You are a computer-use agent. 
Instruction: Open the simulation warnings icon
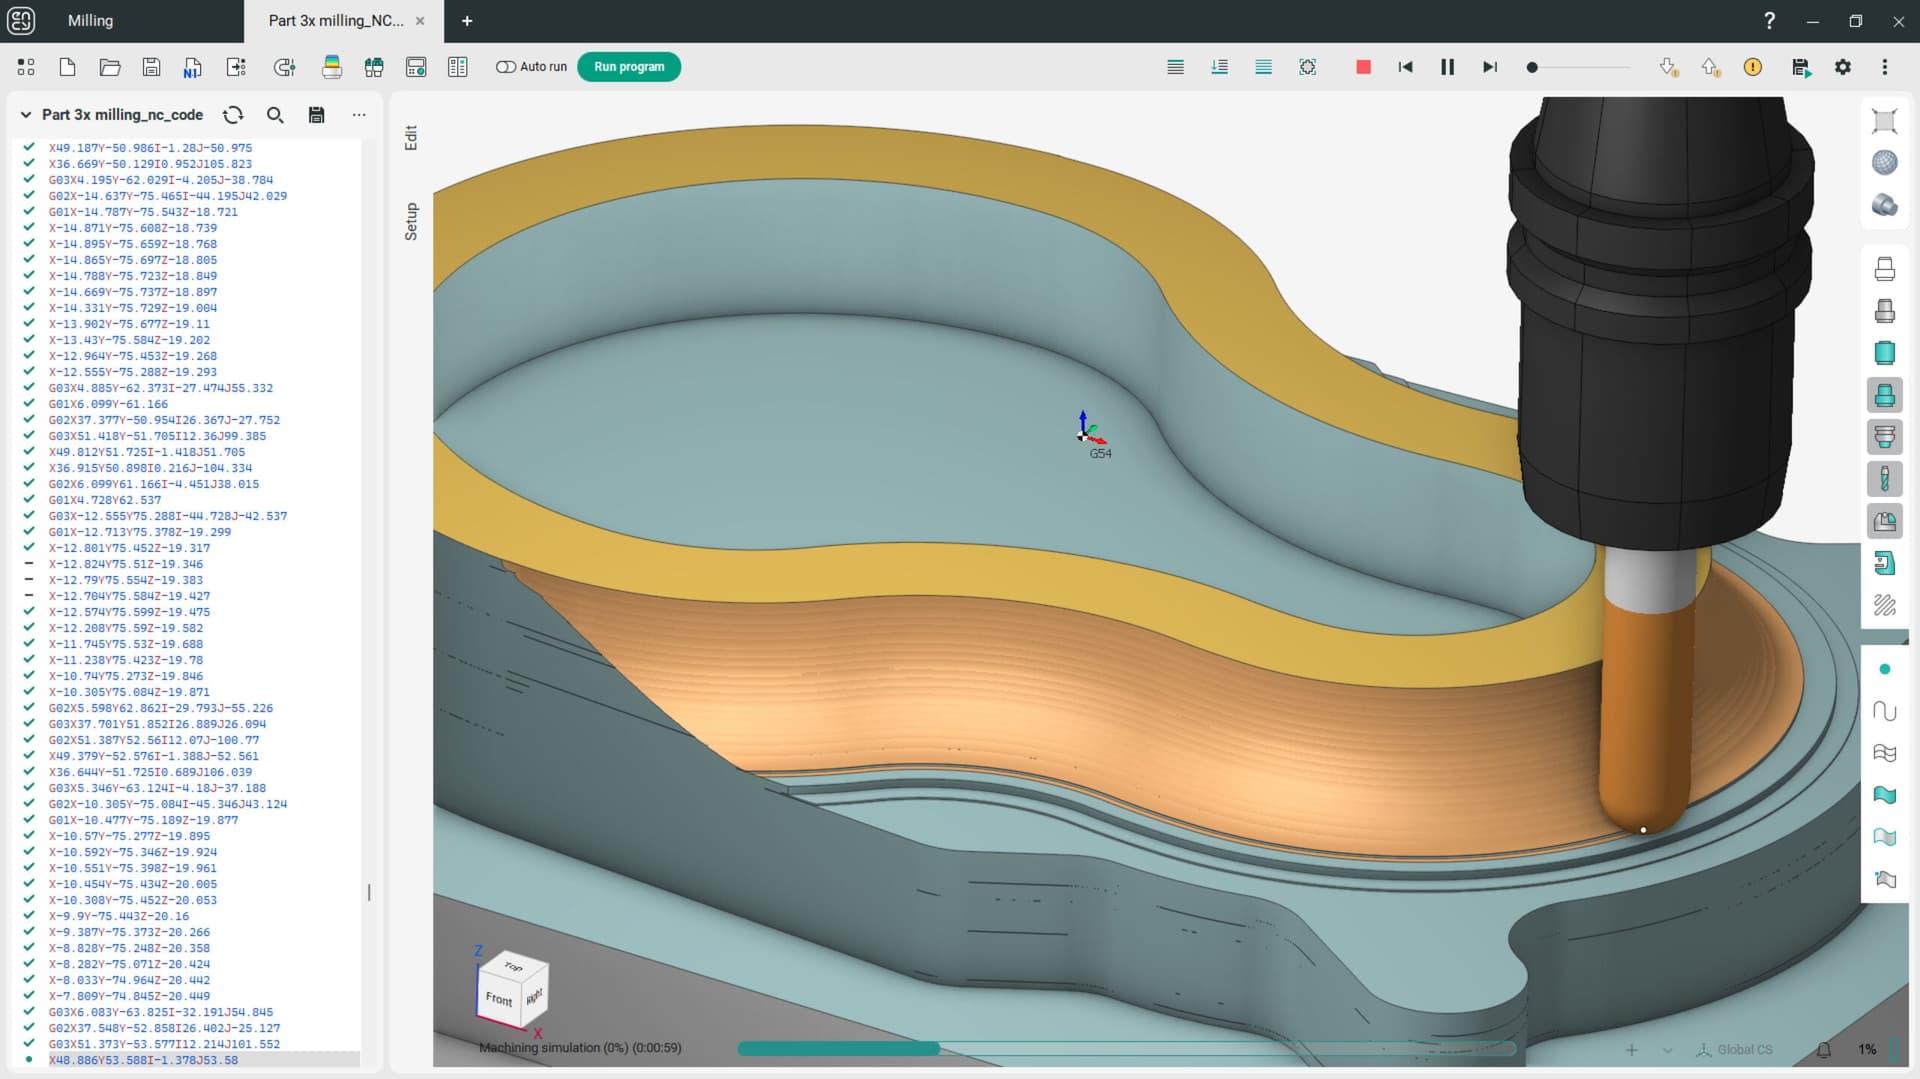(x=1753, y=67)
